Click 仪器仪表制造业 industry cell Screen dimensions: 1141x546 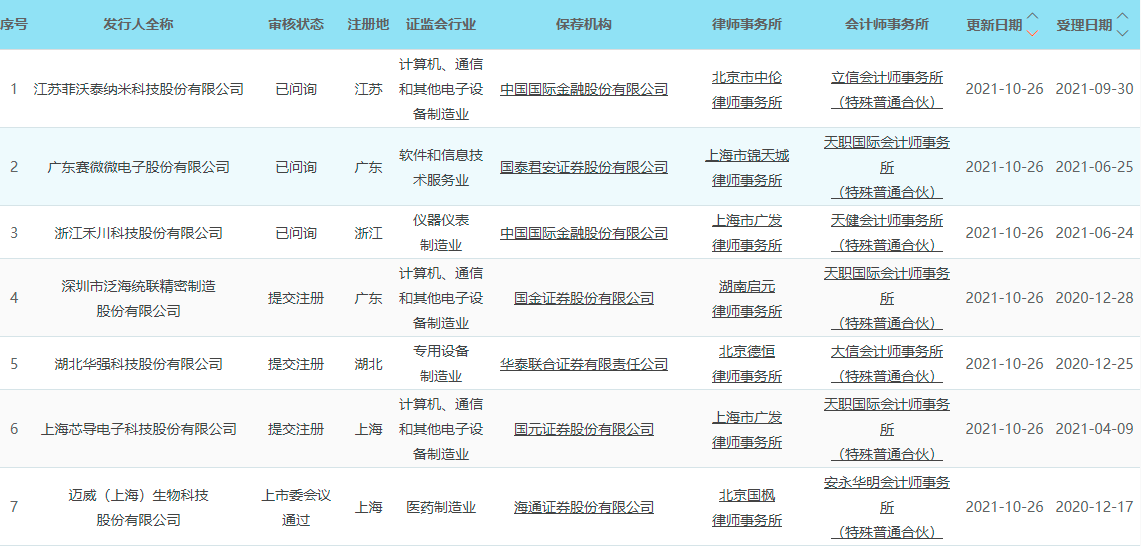441,233
